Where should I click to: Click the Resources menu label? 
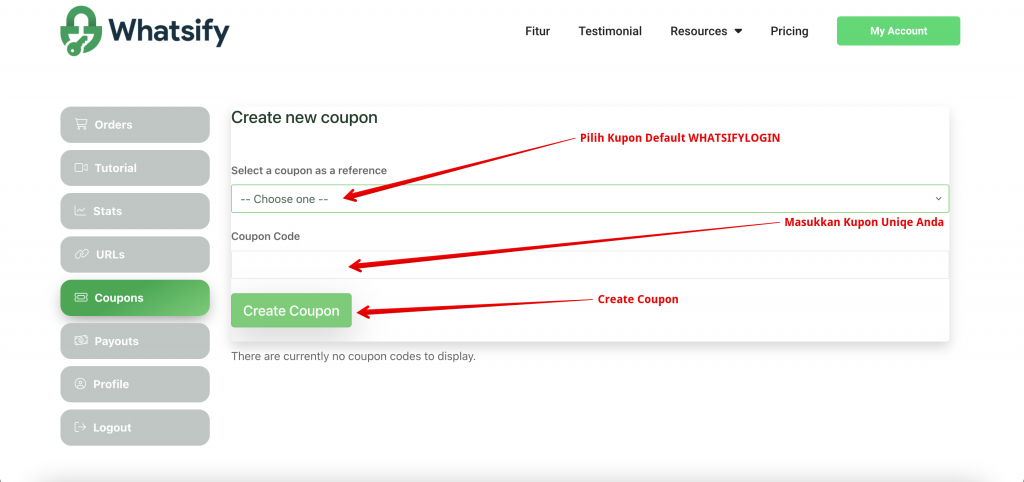(698, 31)
